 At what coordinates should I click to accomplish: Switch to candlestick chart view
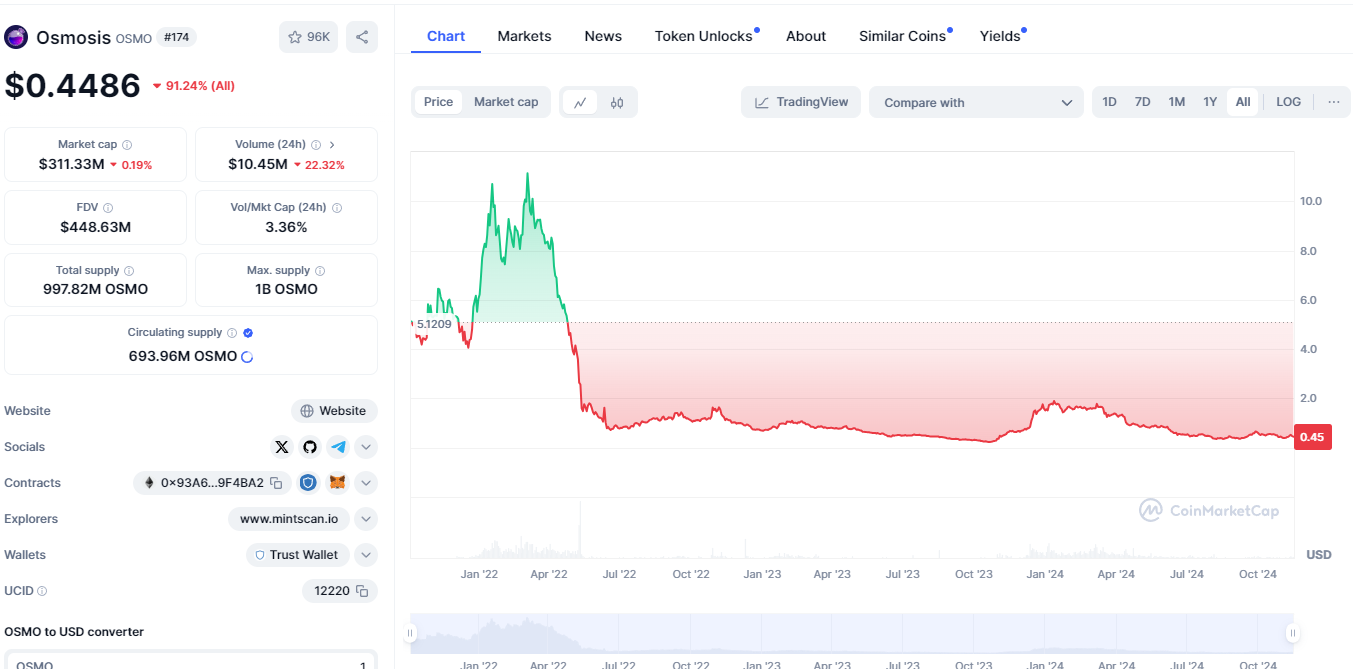click(x=617, y=102)
